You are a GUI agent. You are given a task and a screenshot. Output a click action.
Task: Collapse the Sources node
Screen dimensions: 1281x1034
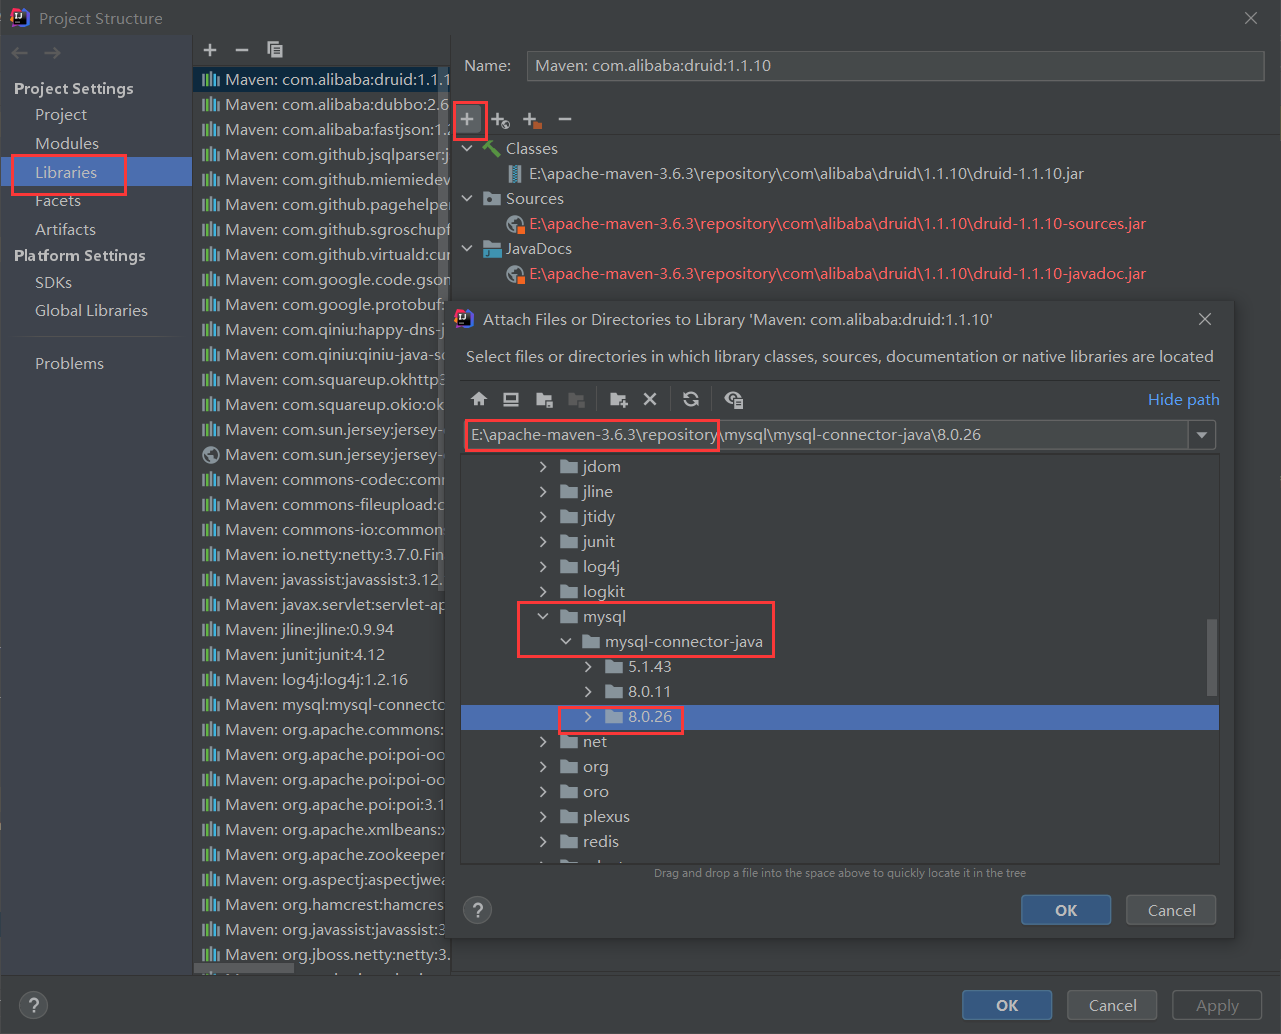point(467,198)
